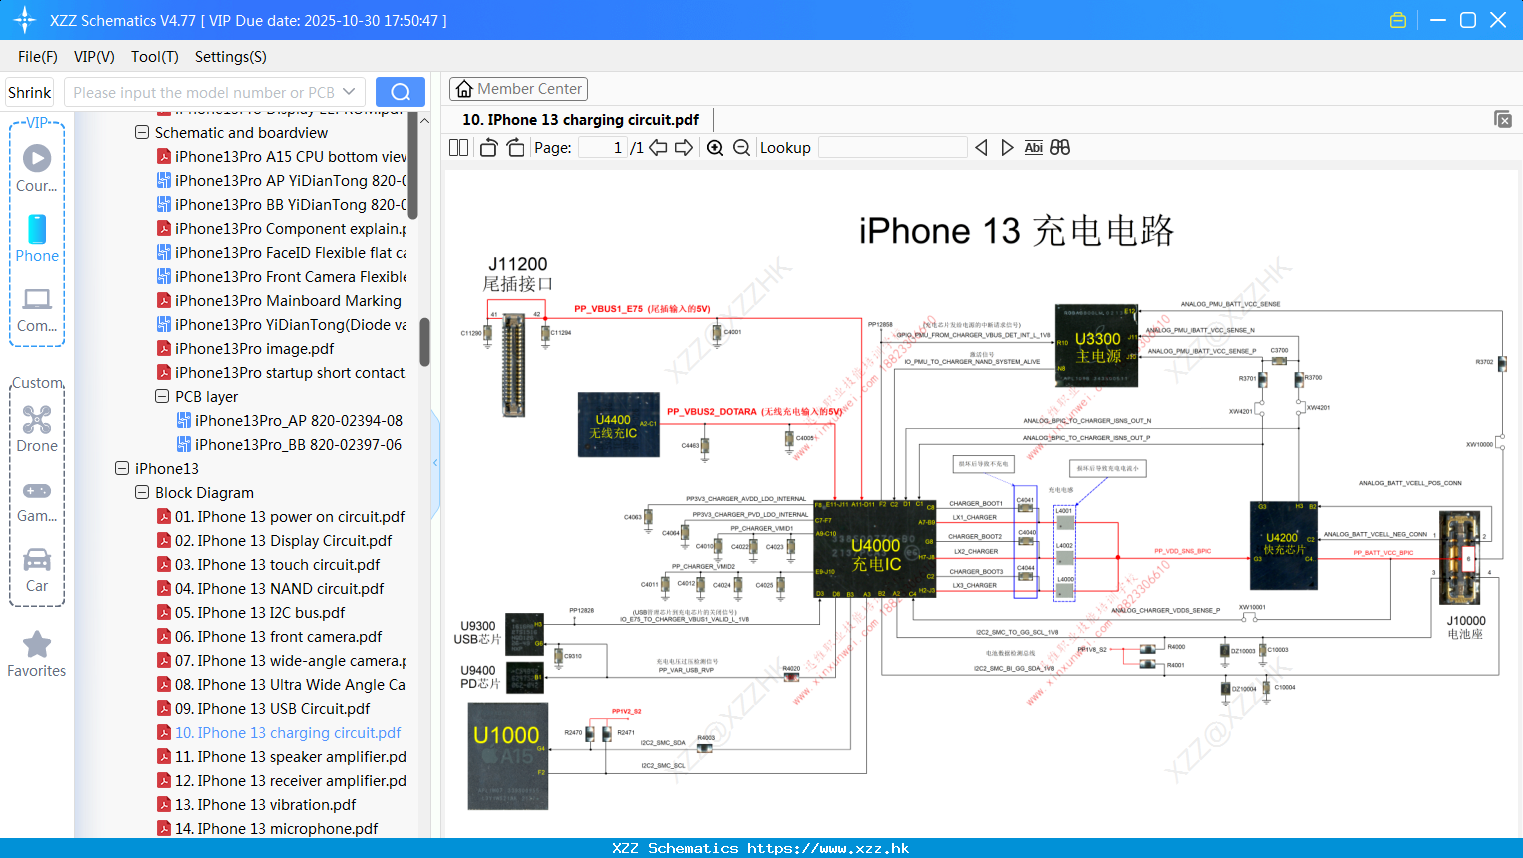Click the tree panel vertical scrollbar
Screen dimensions: 1523x858
[424, 342]
